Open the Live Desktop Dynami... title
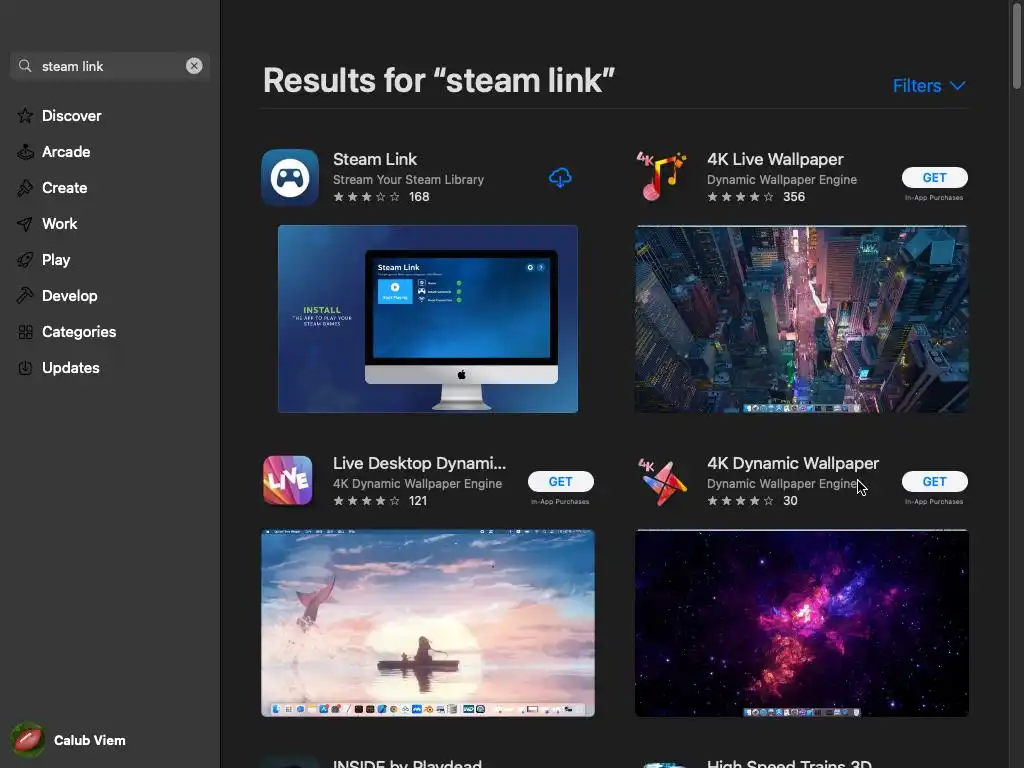The height and width of the screenshot is (768, 1024). [x=419, y=463]
